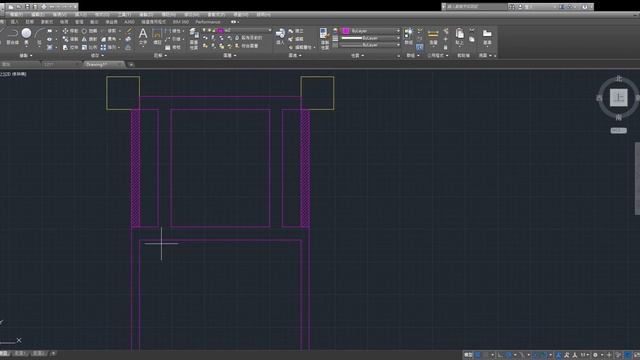
Task: Activate the Mirror tool in Modify panel
Action: tap(89, 39)
